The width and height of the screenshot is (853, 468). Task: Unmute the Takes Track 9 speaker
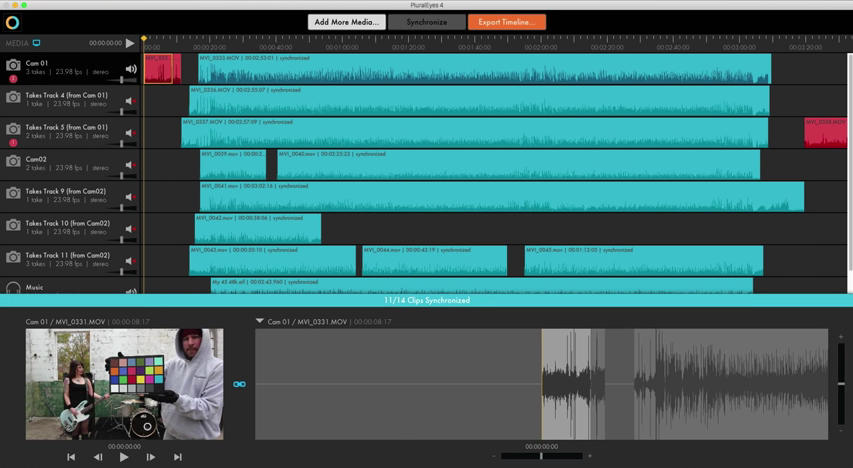coord(131,197)
